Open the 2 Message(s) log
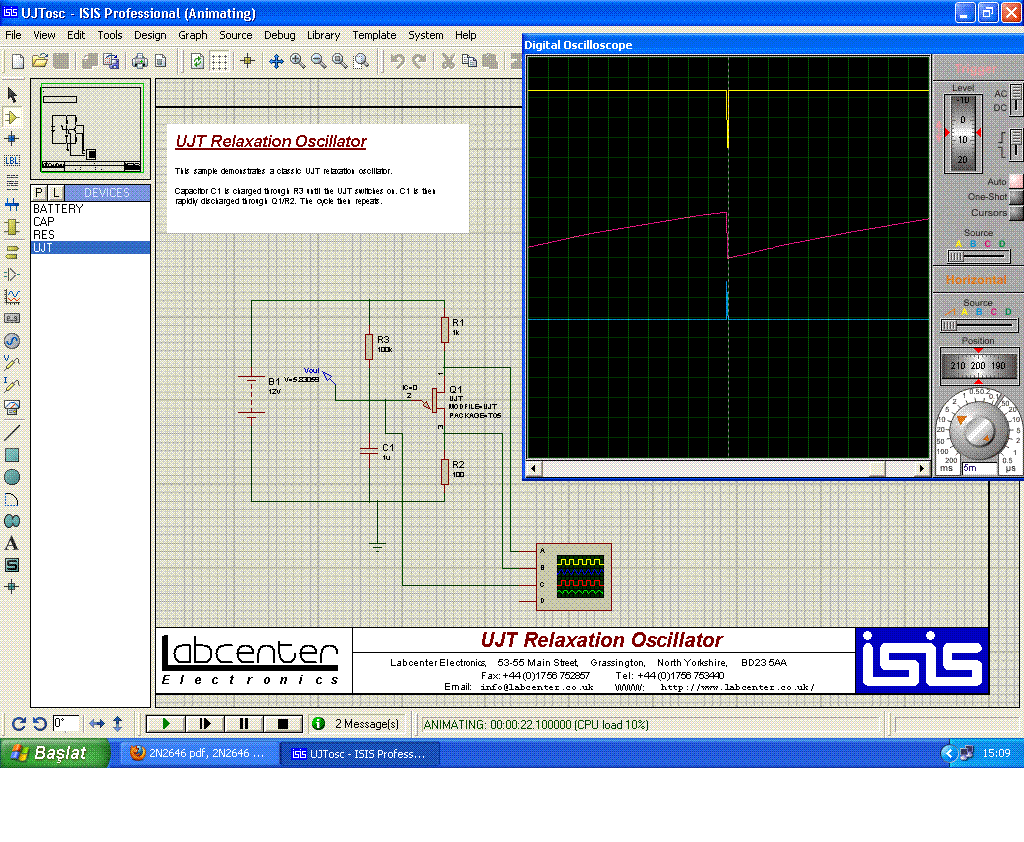Image resolution: width=1024 pixels, height=842 pixels. click(356, 724)
